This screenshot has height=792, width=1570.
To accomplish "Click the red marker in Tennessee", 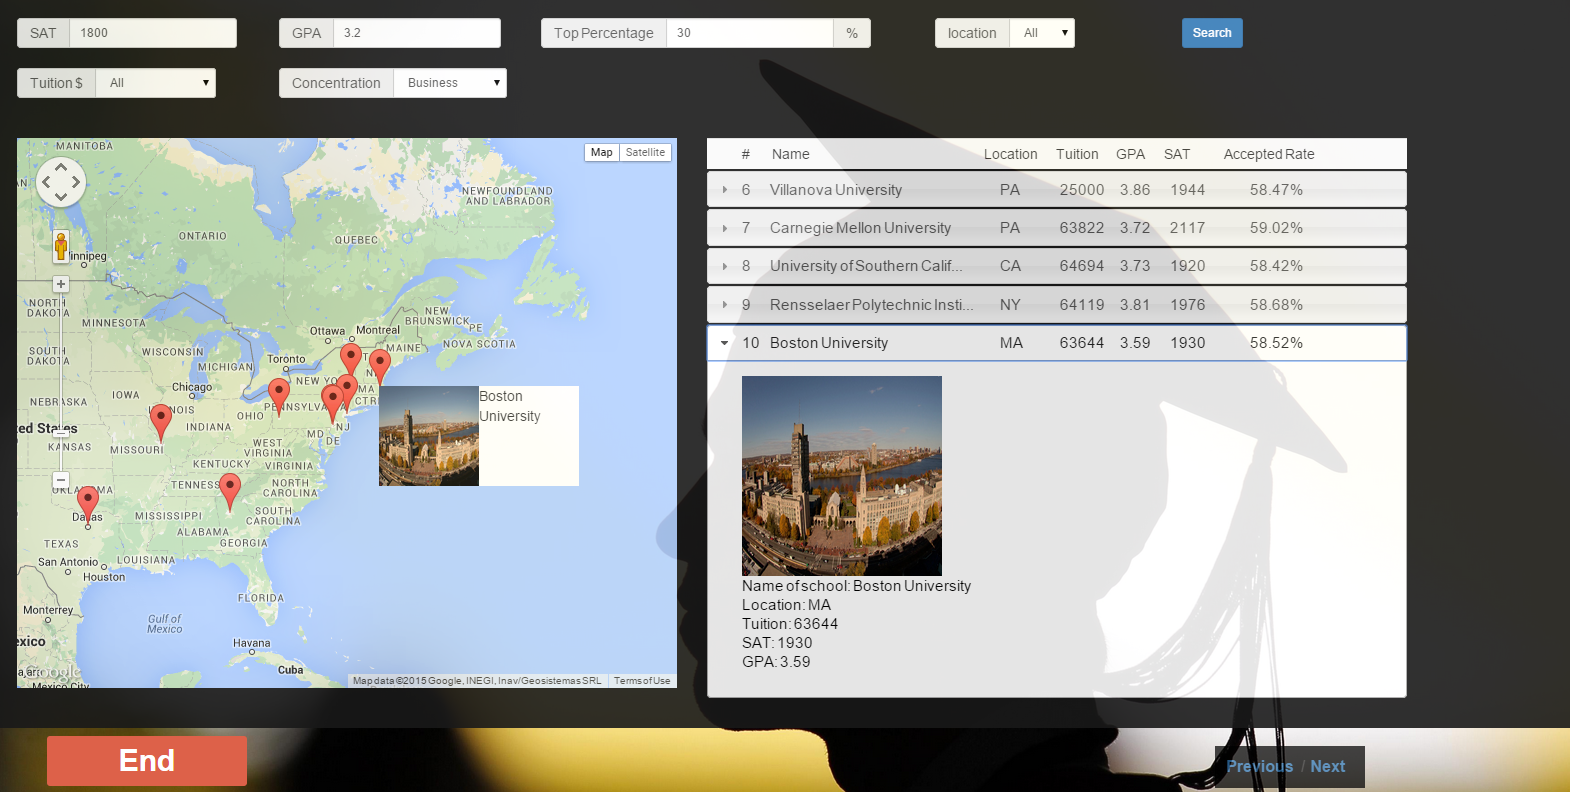I will 230,490.
